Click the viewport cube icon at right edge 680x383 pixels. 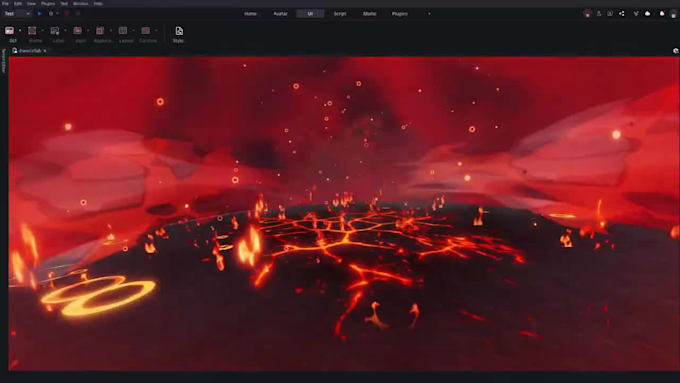coord(675,51)
